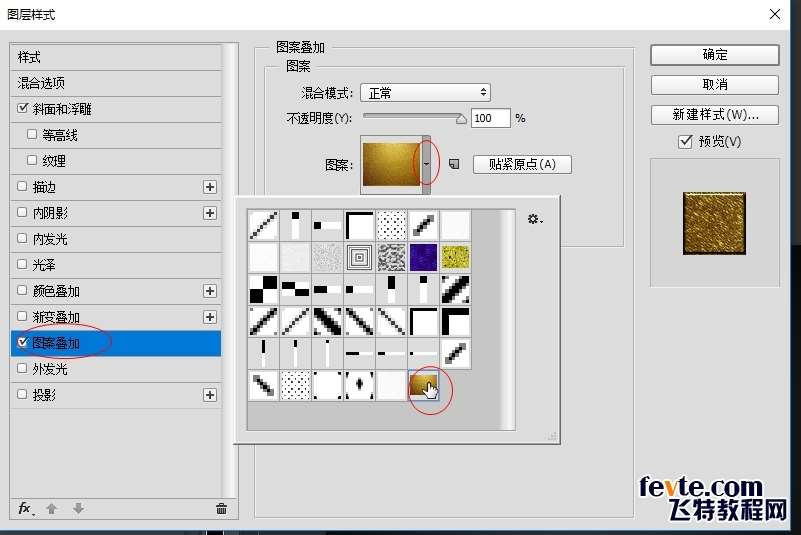Expand the 图案 pattern picker arrow
The width and height of the screenshot is (801, 535).
tap(426, 163)
